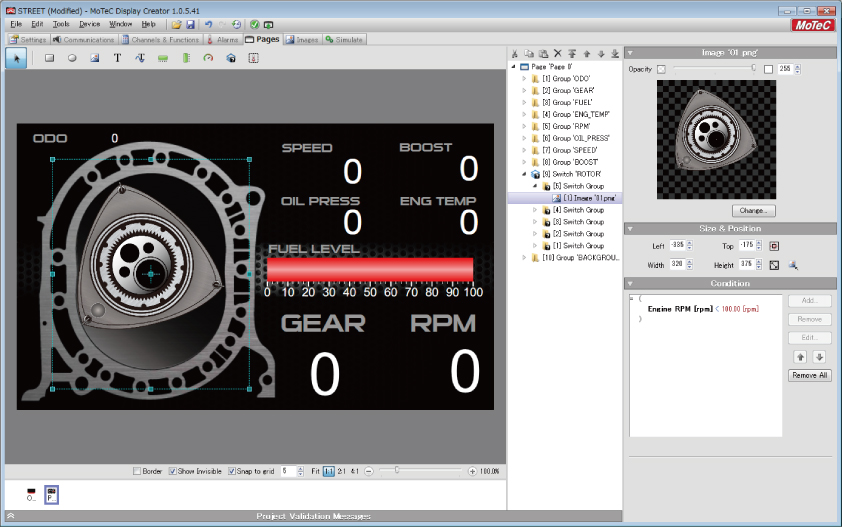Choose the Ellipse shape tool
Viewport: 842px width, 527px height.
pyautogui.click(x=72, y=58)
